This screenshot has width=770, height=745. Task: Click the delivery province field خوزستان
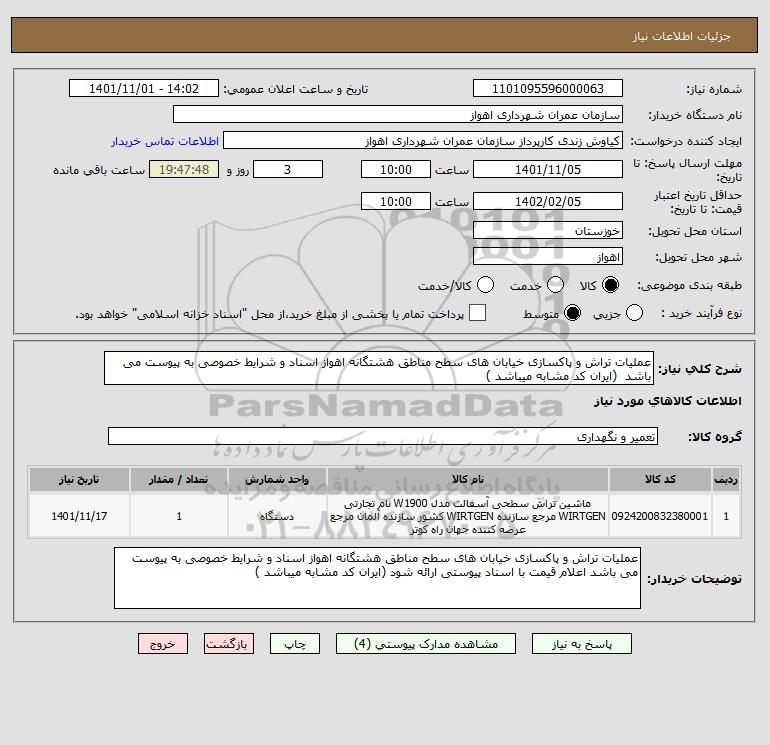(x=548, y=231)
